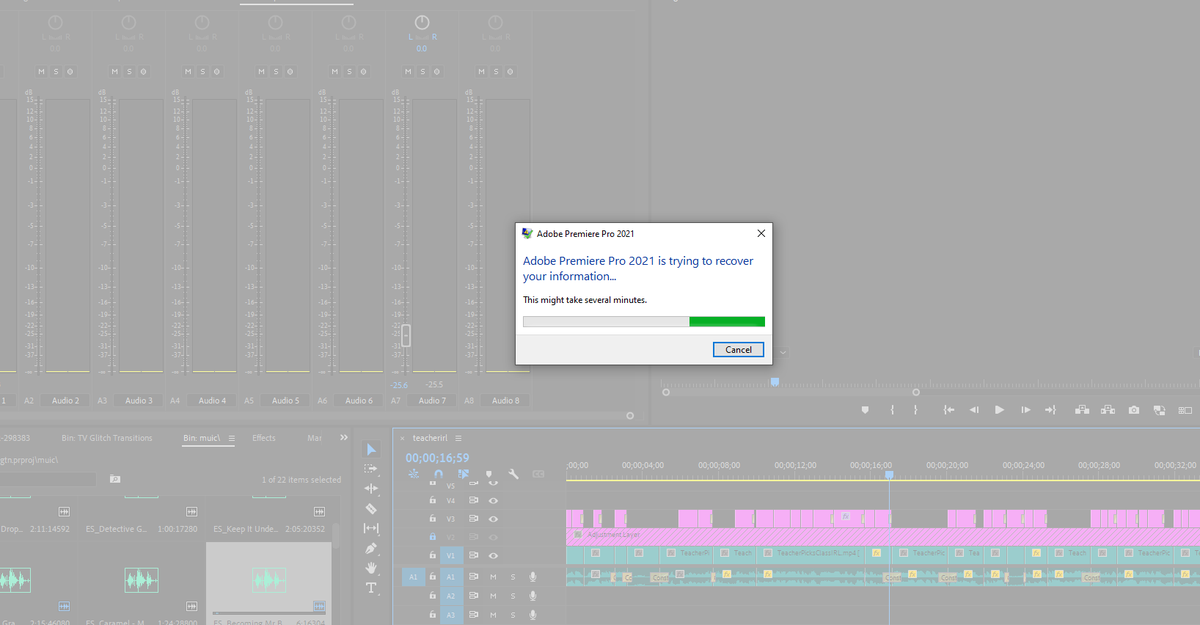Mark In point in Program Monitor
1200x625 pixels.
[891, 410]
